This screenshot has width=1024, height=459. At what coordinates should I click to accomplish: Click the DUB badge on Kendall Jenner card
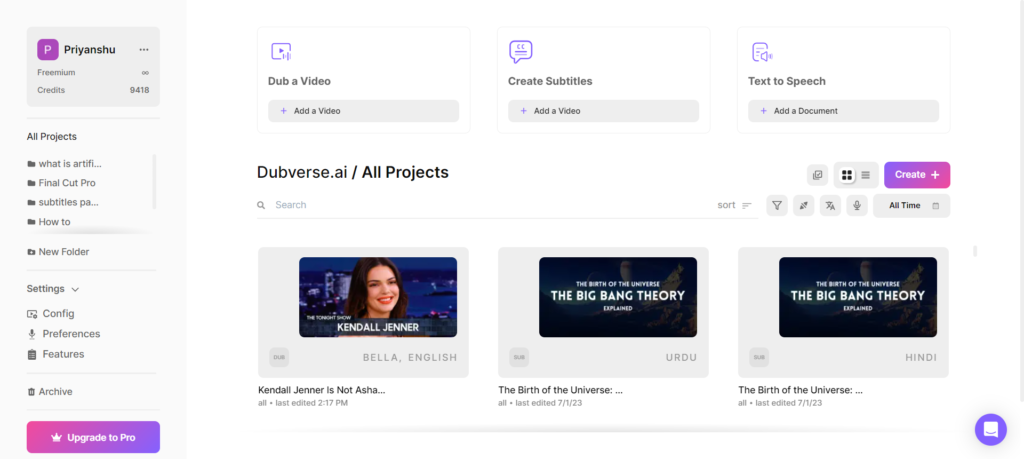point(280,357)
